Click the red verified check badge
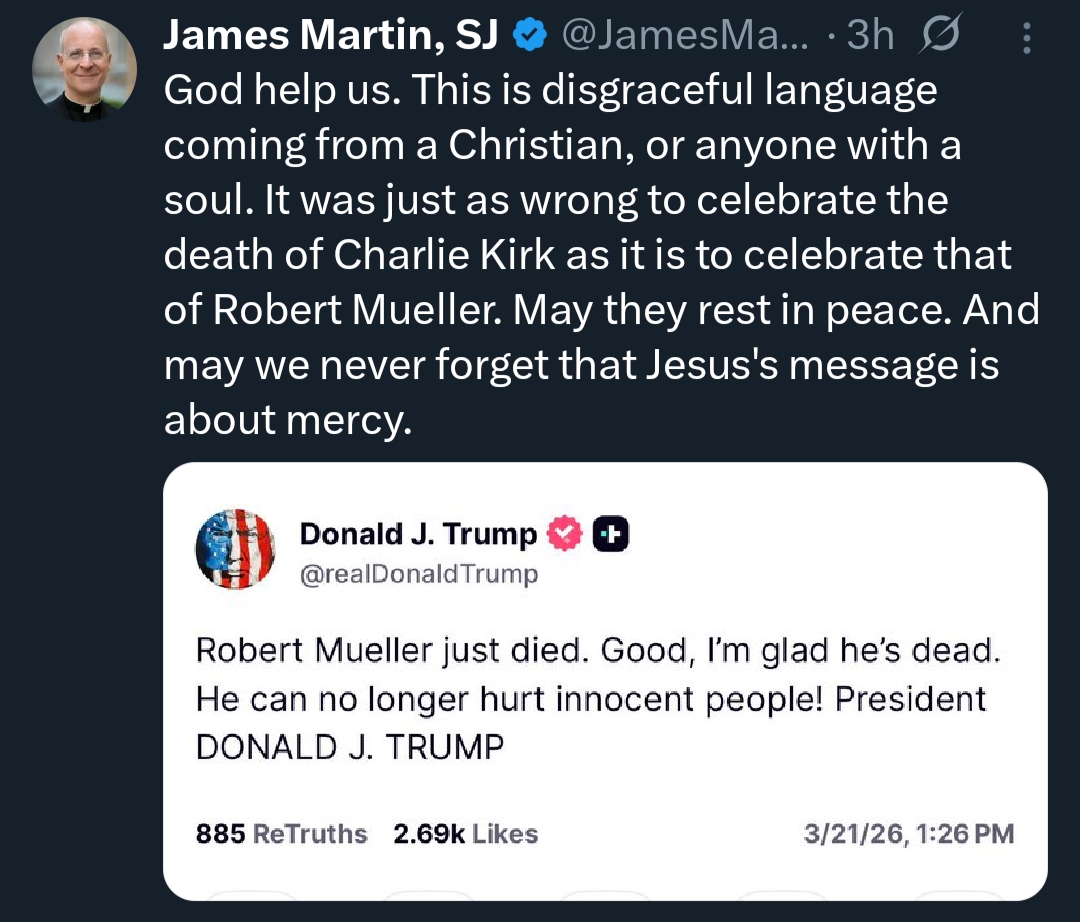The width and height of the screenshot is (1080, 922). (x=566, y=535)
